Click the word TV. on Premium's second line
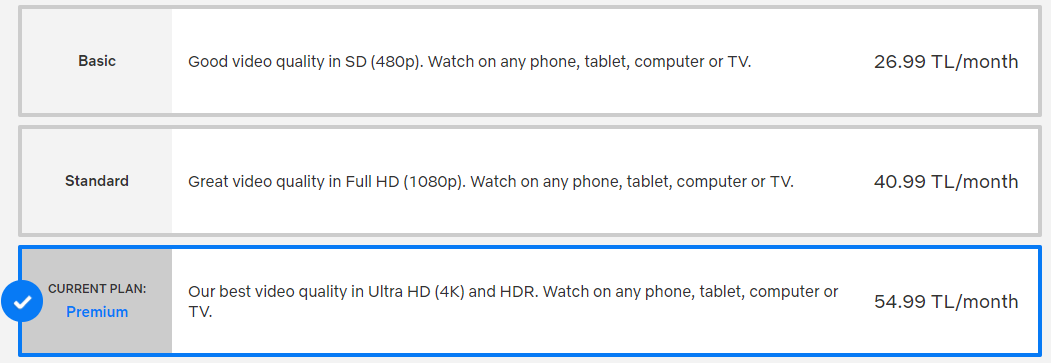1051x363 pixels. [x=200, y=312]
